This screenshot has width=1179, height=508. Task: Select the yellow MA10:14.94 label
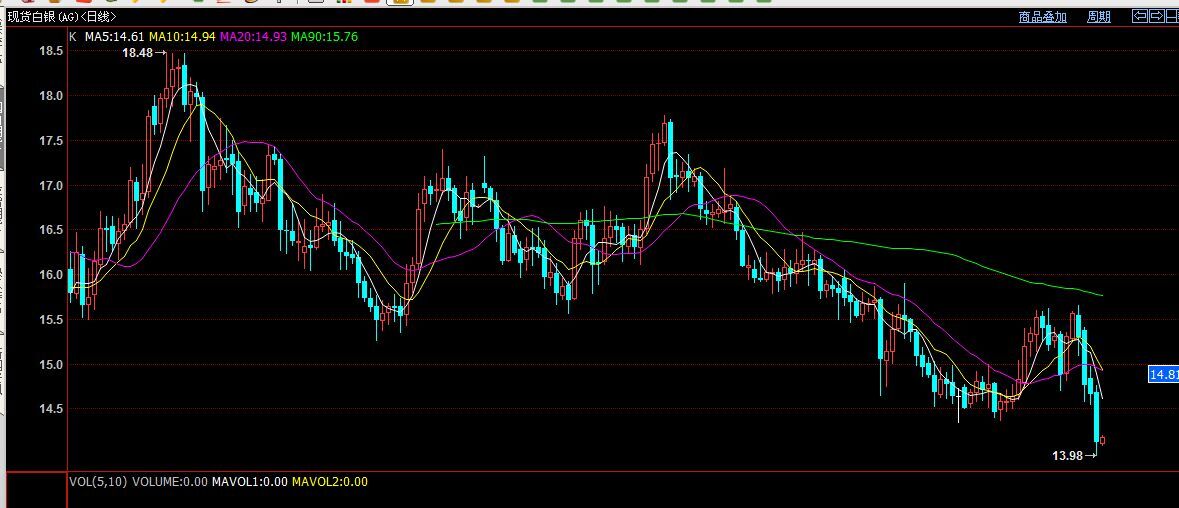[183, 37]
